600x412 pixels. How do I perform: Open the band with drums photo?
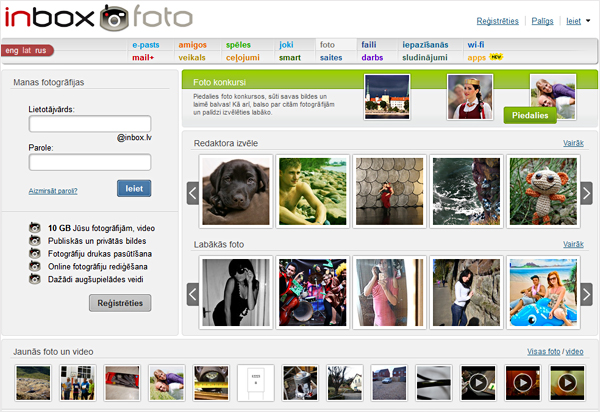coord(313,293)
